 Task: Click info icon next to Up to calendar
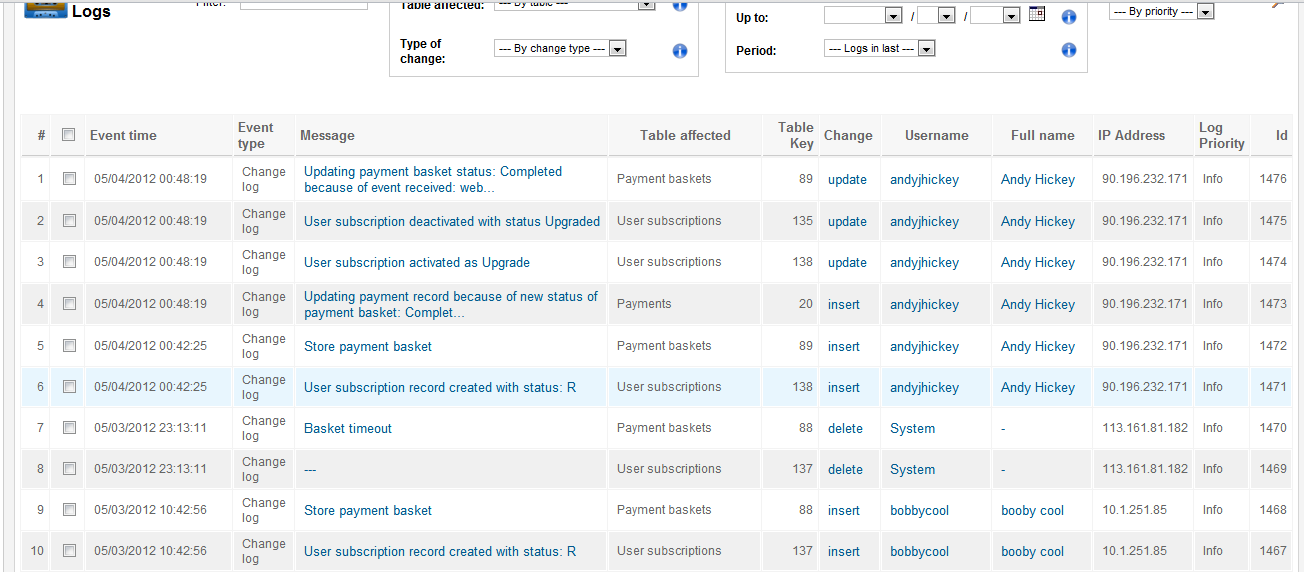click(x=1069, y=17)
